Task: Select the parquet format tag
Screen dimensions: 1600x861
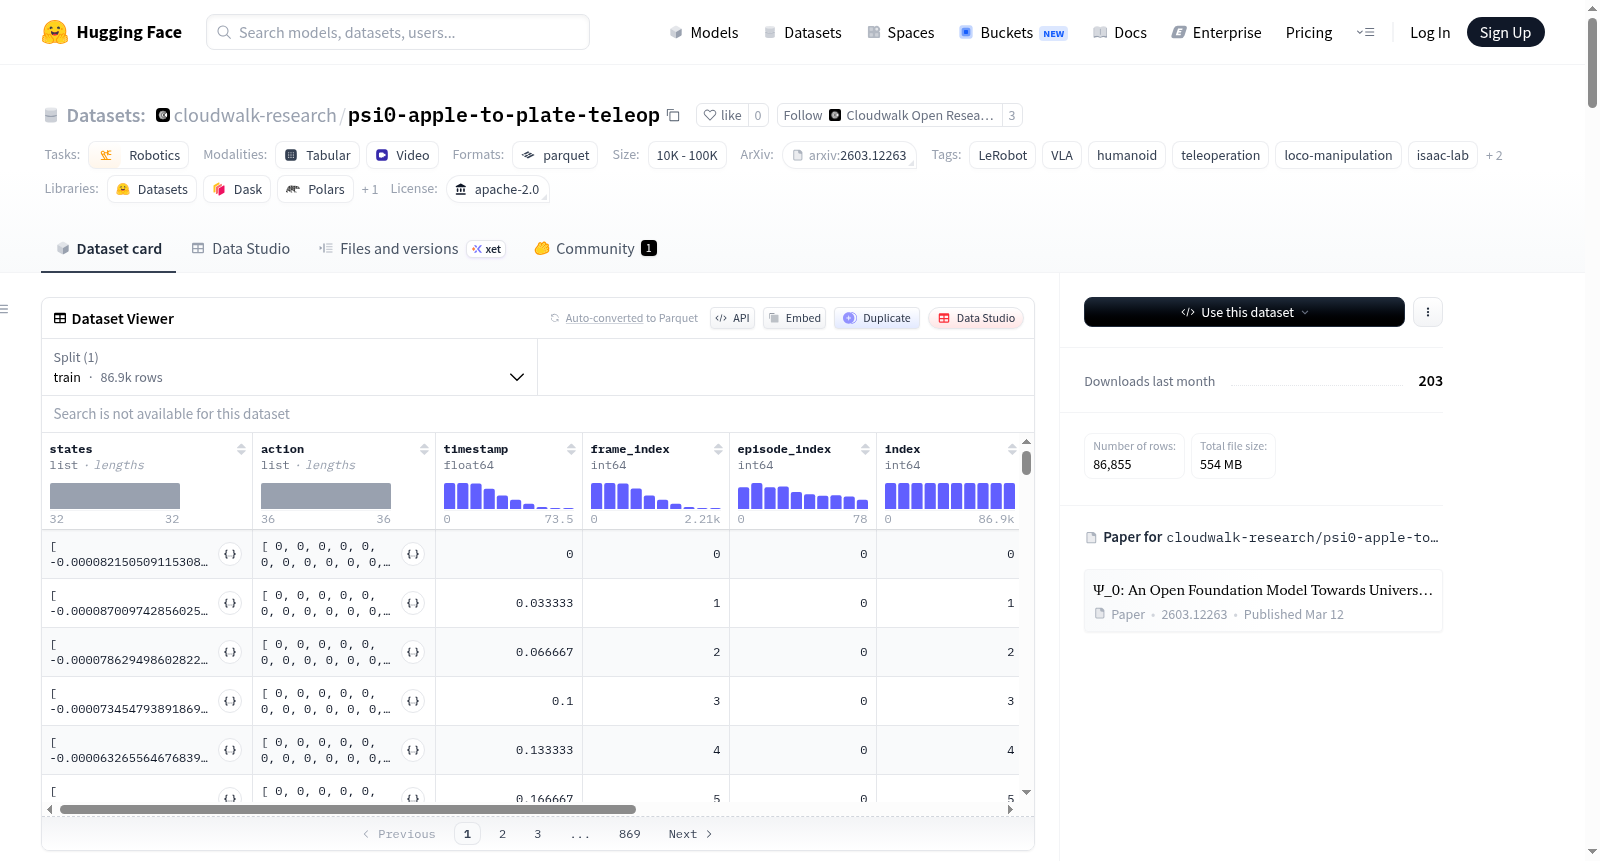Action: [x=555, y=155]
